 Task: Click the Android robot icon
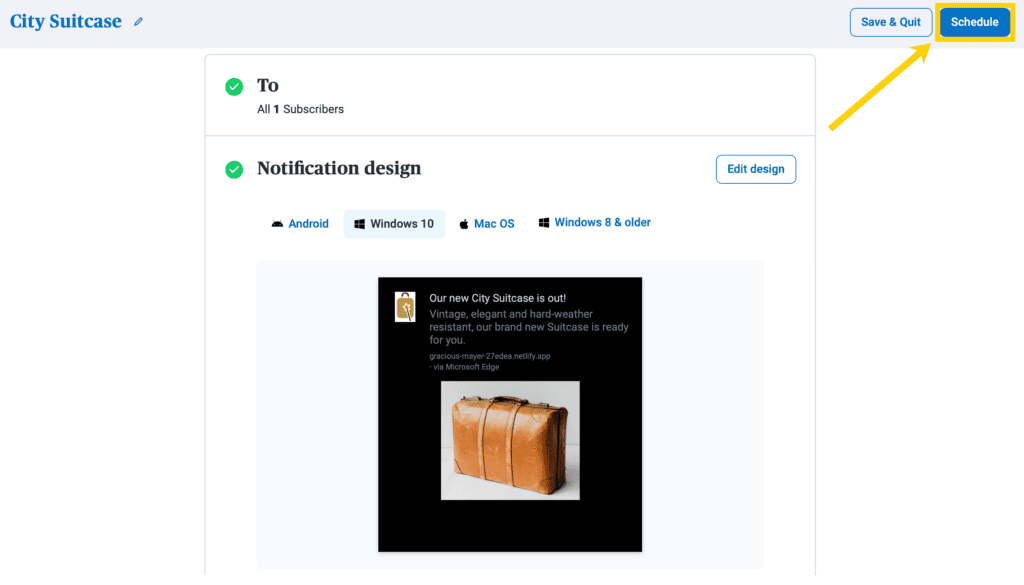pyautogui.click(x=278, y=224)
